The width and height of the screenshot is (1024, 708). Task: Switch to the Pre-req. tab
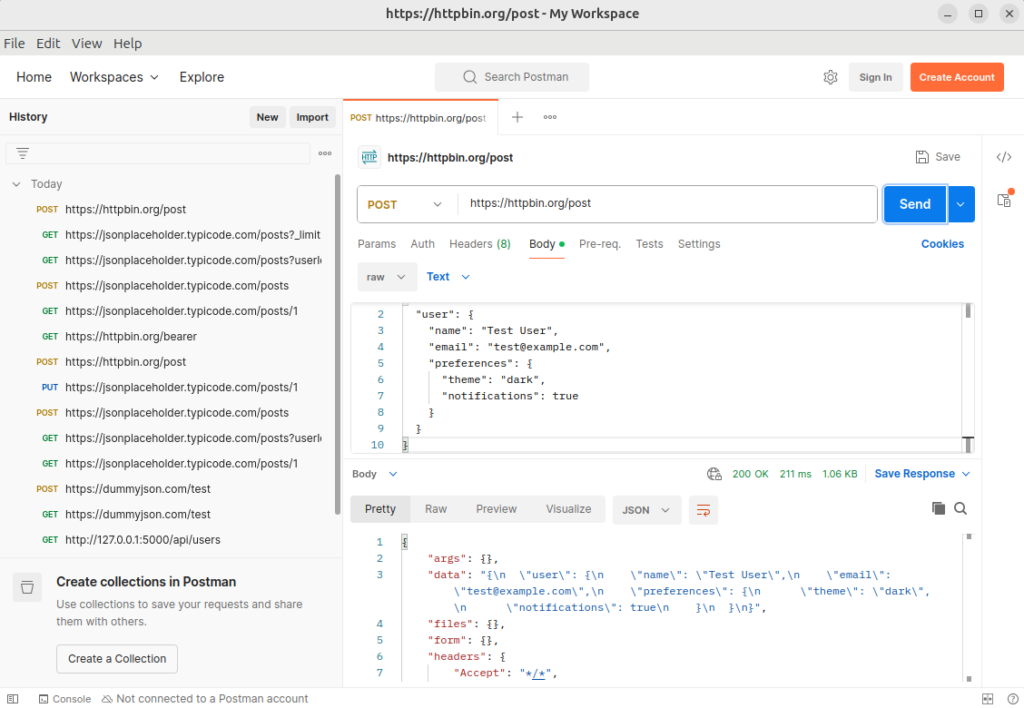(600, 244)
